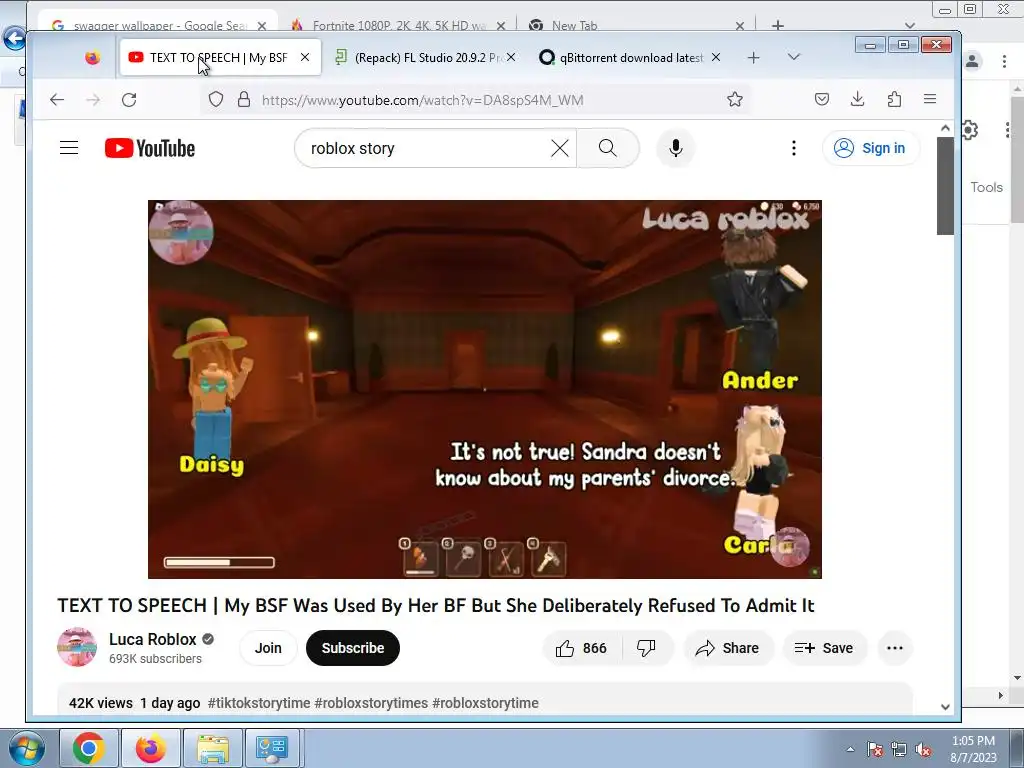
Task: Dislike the video with thumbs down
Action: (647, 648)
